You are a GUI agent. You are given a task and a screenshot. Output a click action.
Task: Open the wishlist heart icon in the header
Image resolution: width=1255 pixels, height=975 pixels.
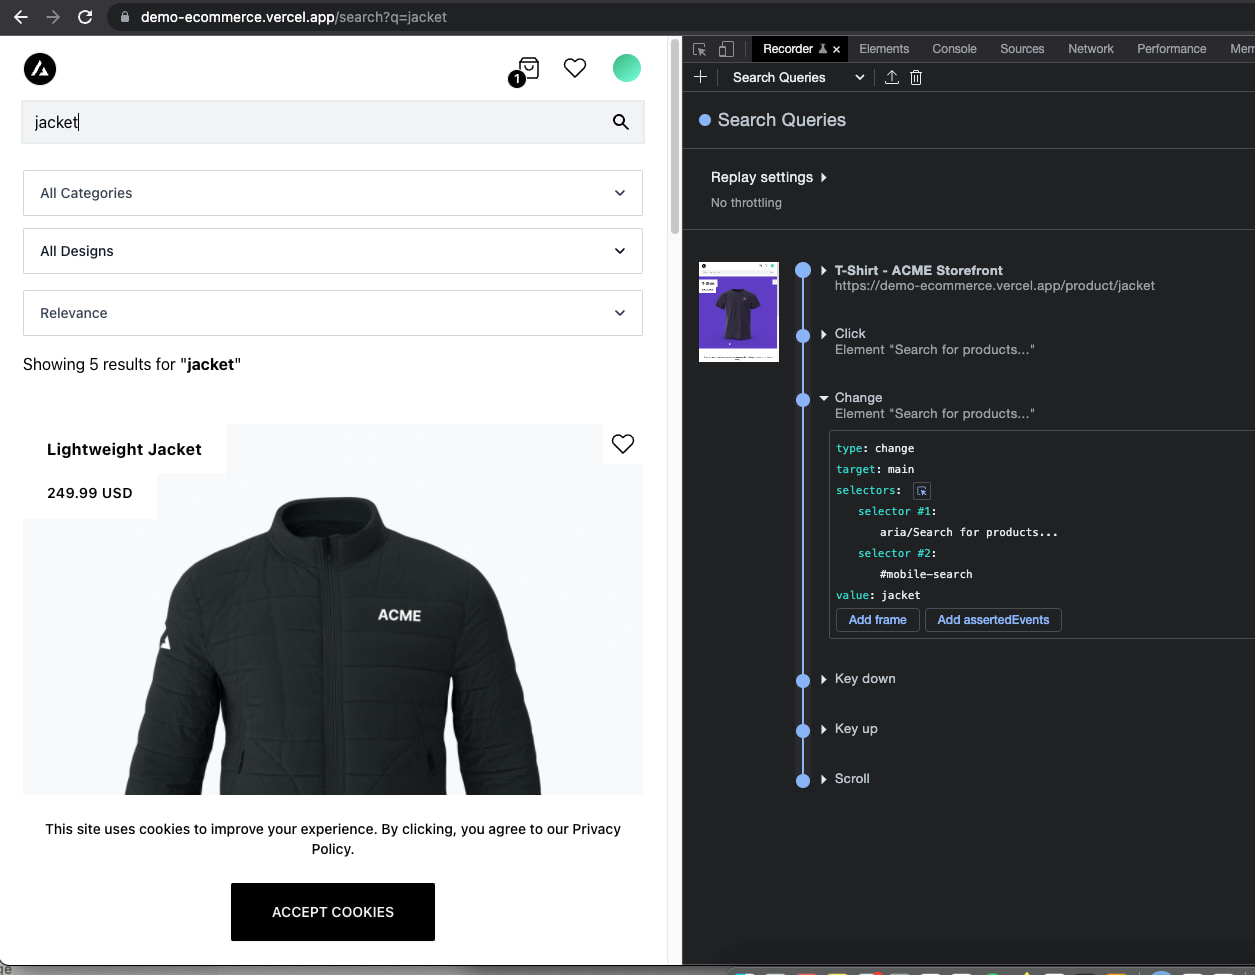575,68
